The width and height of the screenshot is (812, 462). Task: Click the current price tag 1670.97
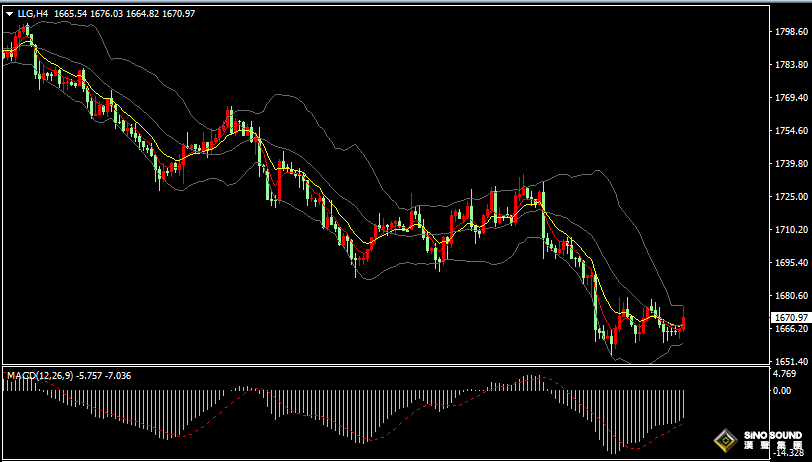789,317
